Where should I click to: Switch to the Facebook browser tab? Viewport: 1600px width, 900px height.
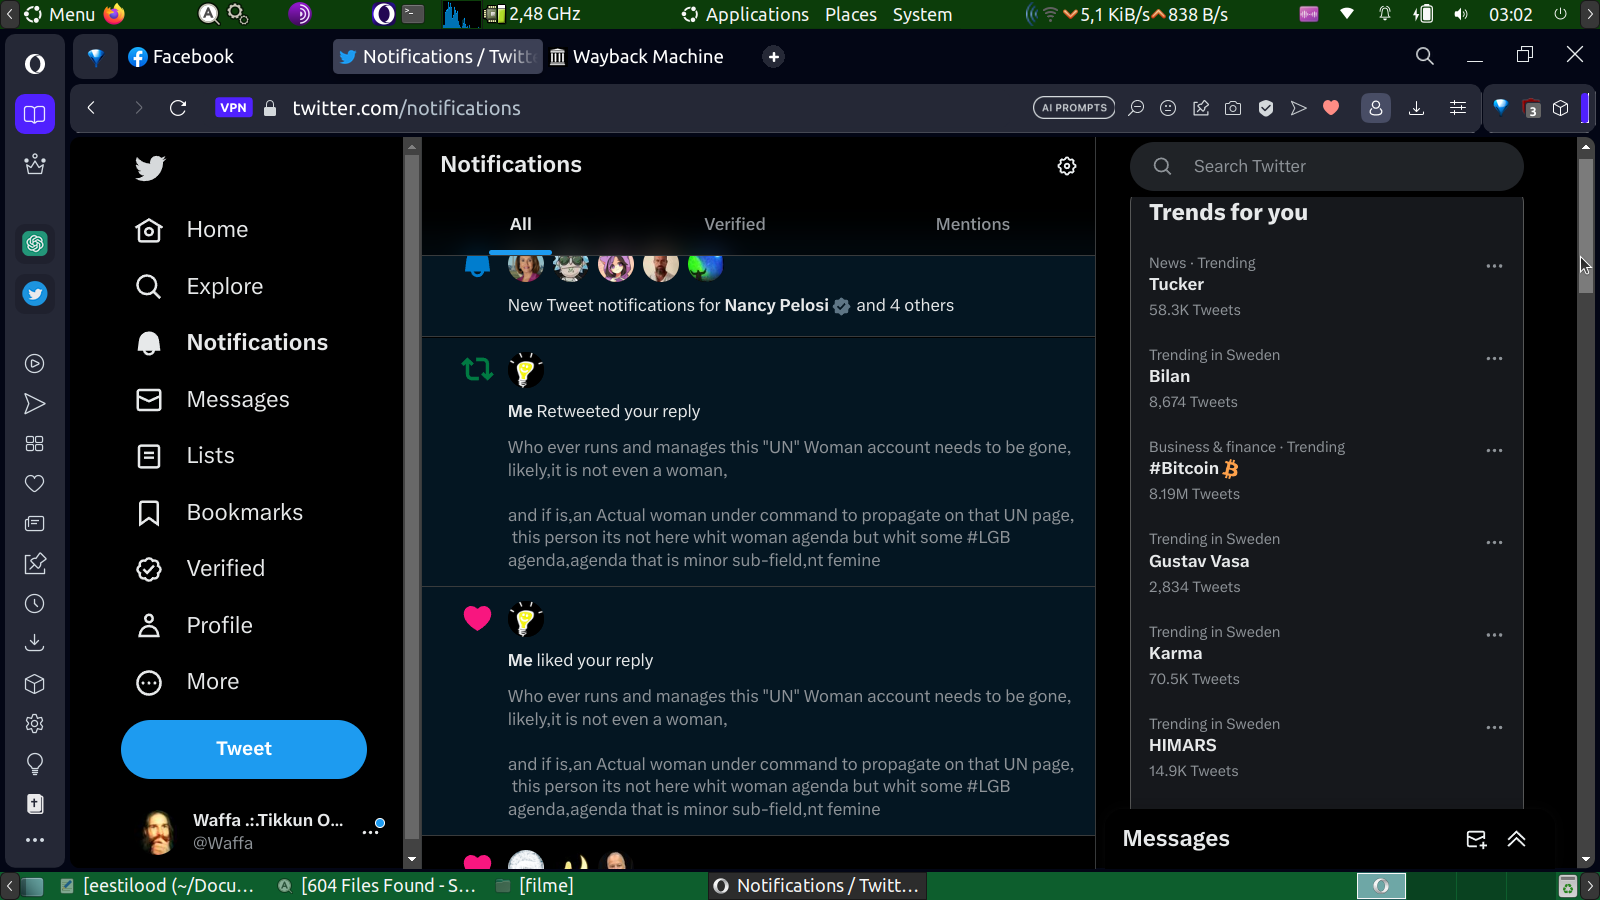[x=181, y=57]
